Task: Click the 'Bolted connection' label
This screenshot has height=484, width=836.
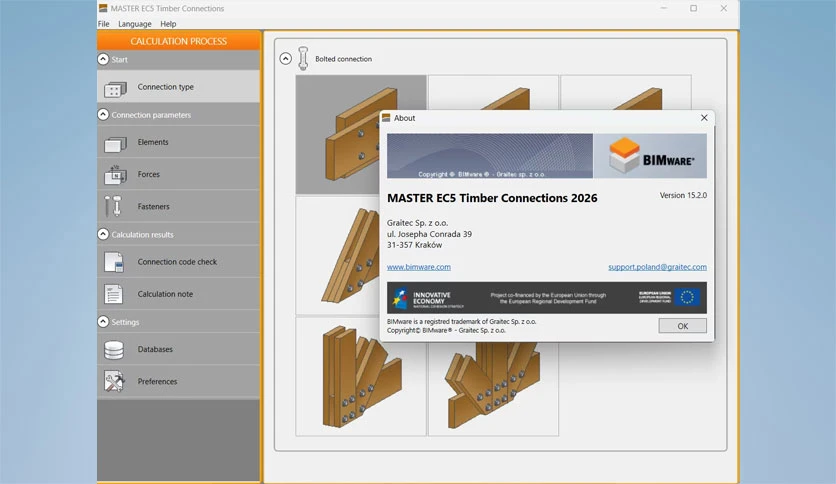Action: (343, 59)
